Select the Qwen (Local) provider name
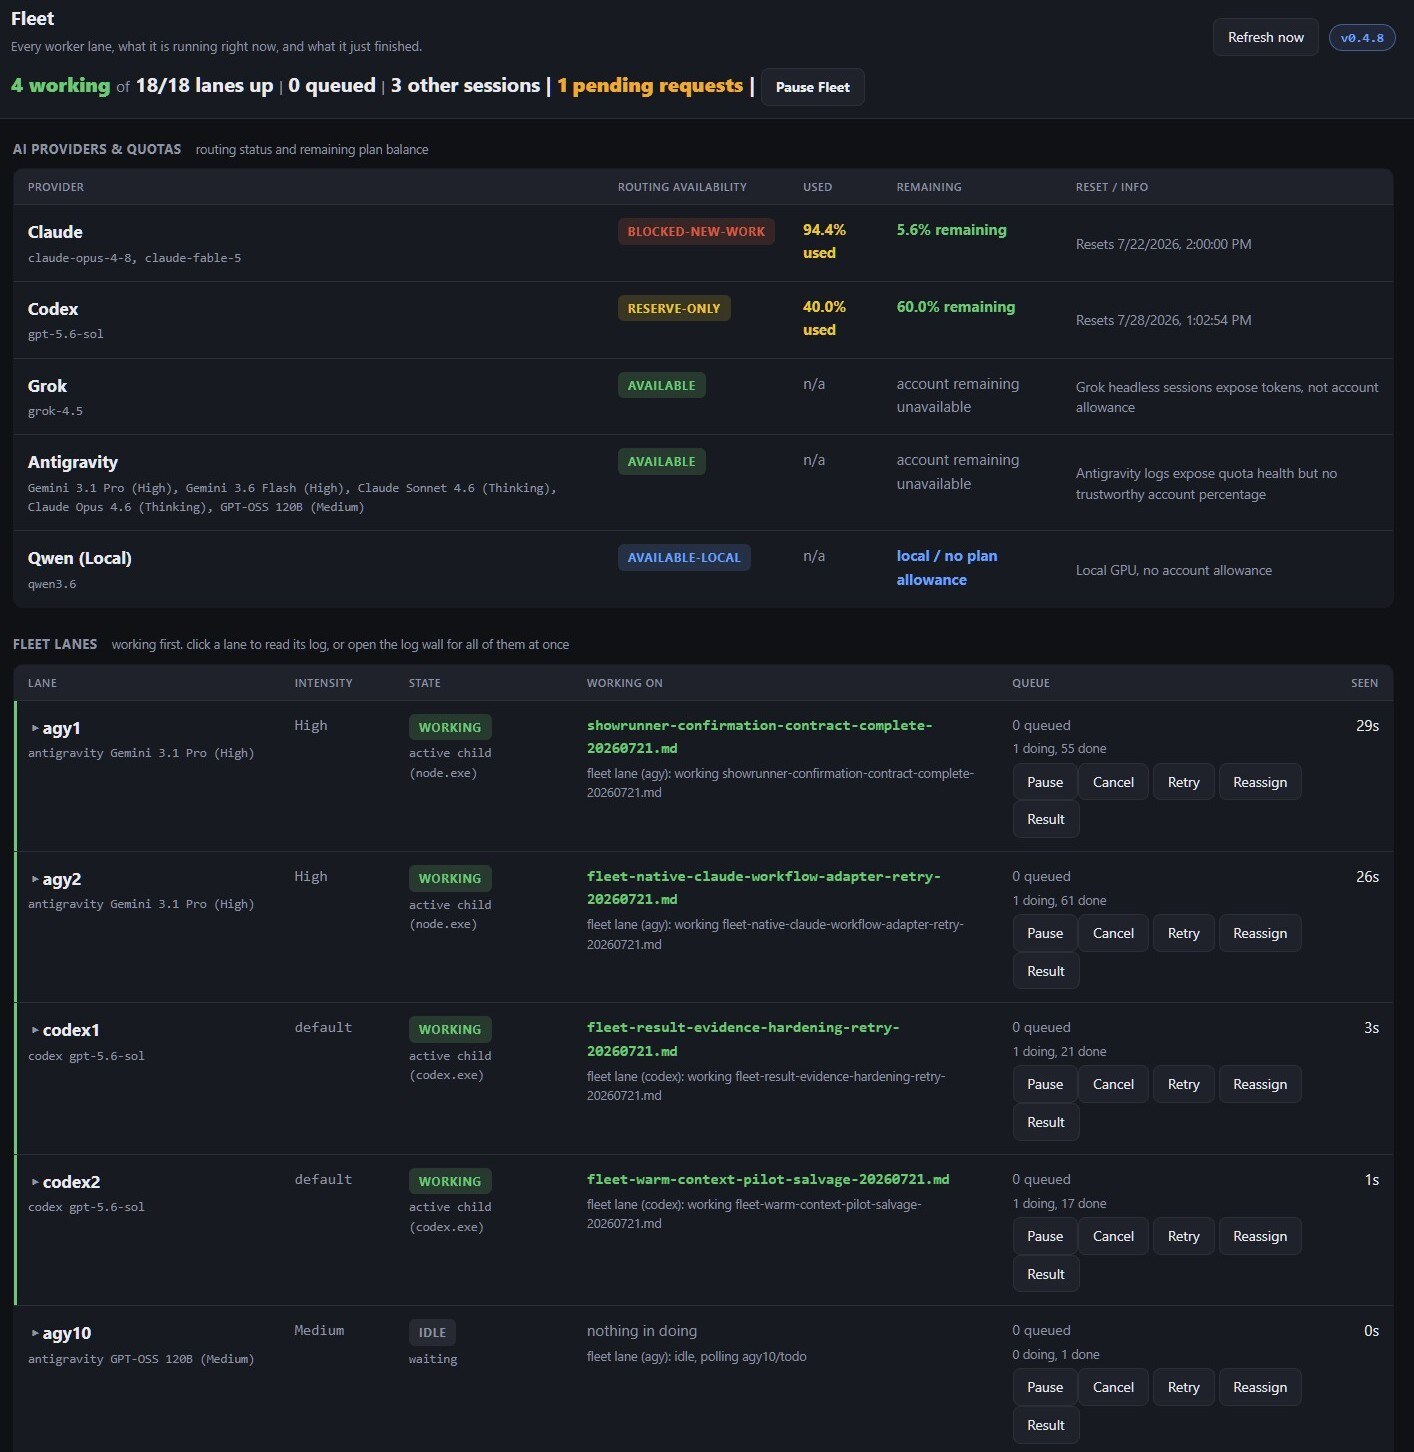1414x1452 pixels. (80, 558)
